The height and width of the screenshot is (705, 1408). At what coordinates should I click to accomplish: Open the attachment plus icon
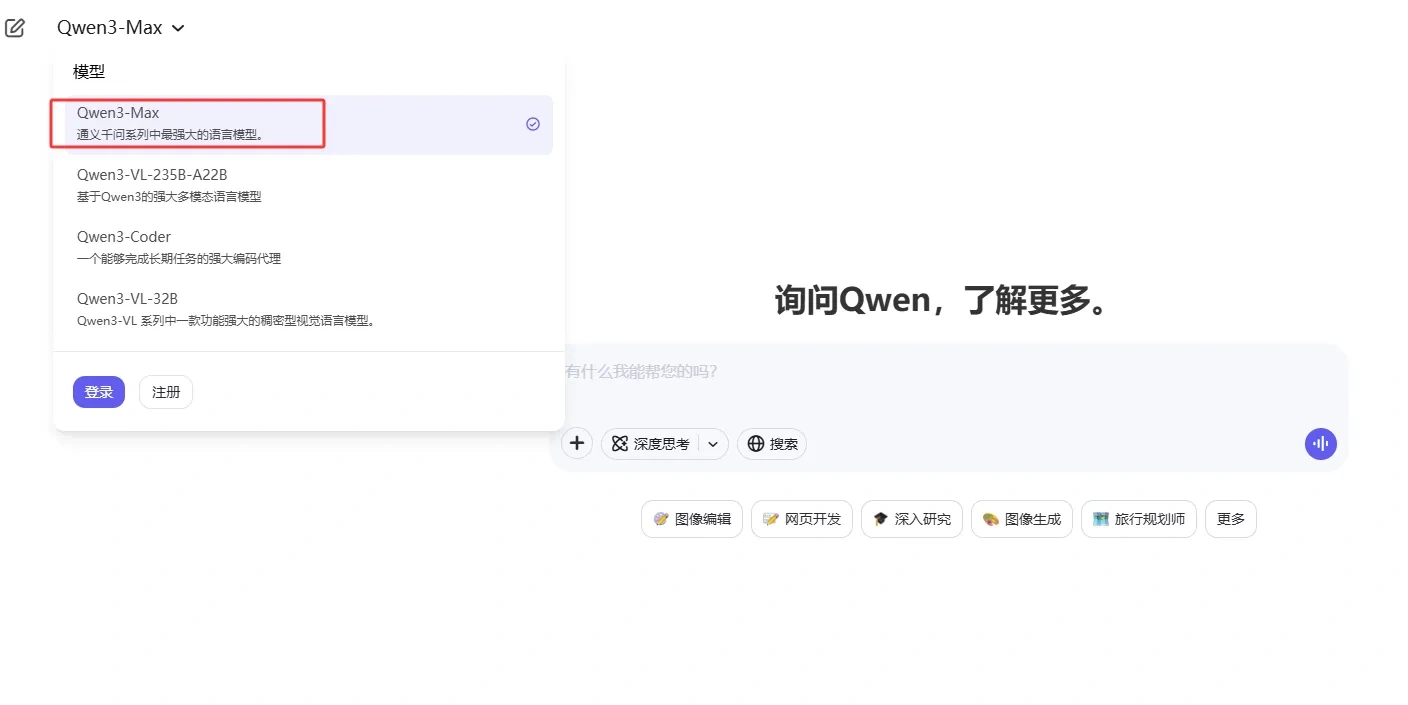tap(577, 443)
